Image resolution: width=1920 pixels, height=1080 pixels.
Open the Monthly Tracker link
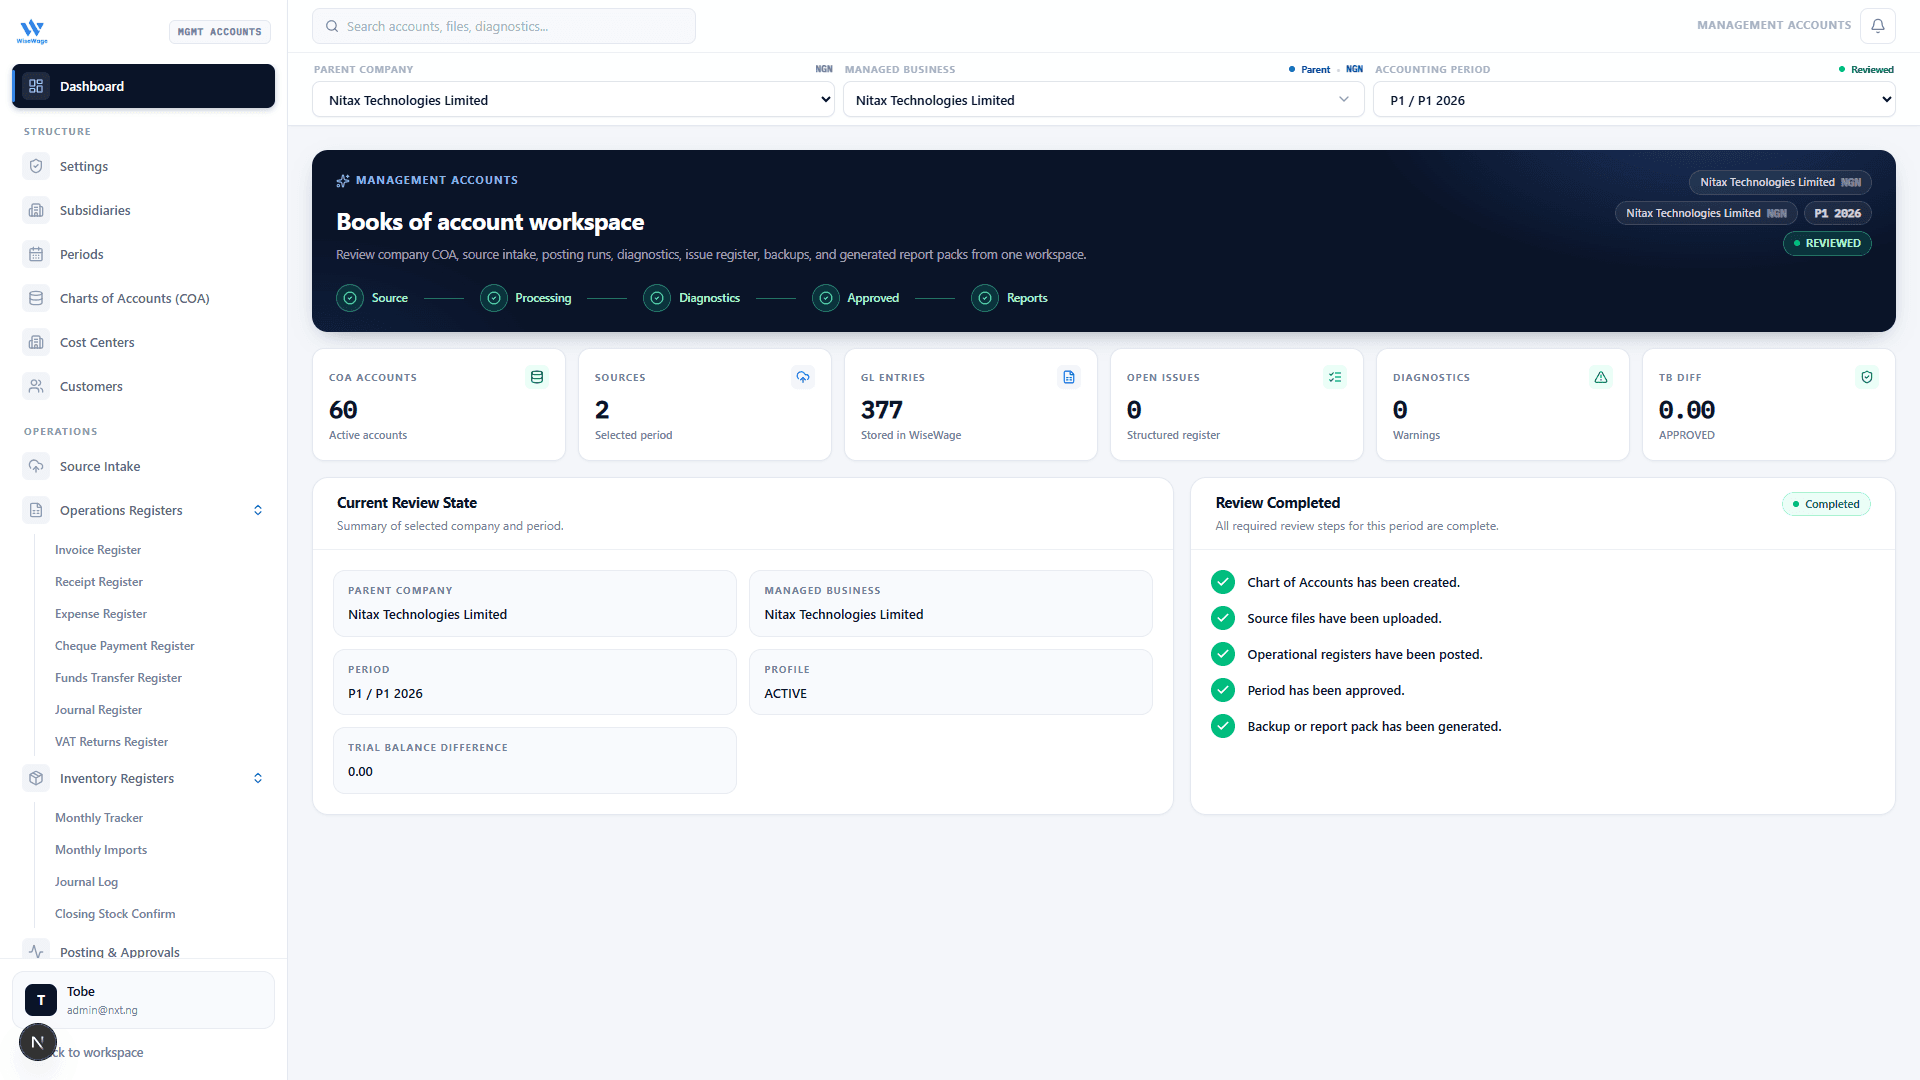pos(99,818)
